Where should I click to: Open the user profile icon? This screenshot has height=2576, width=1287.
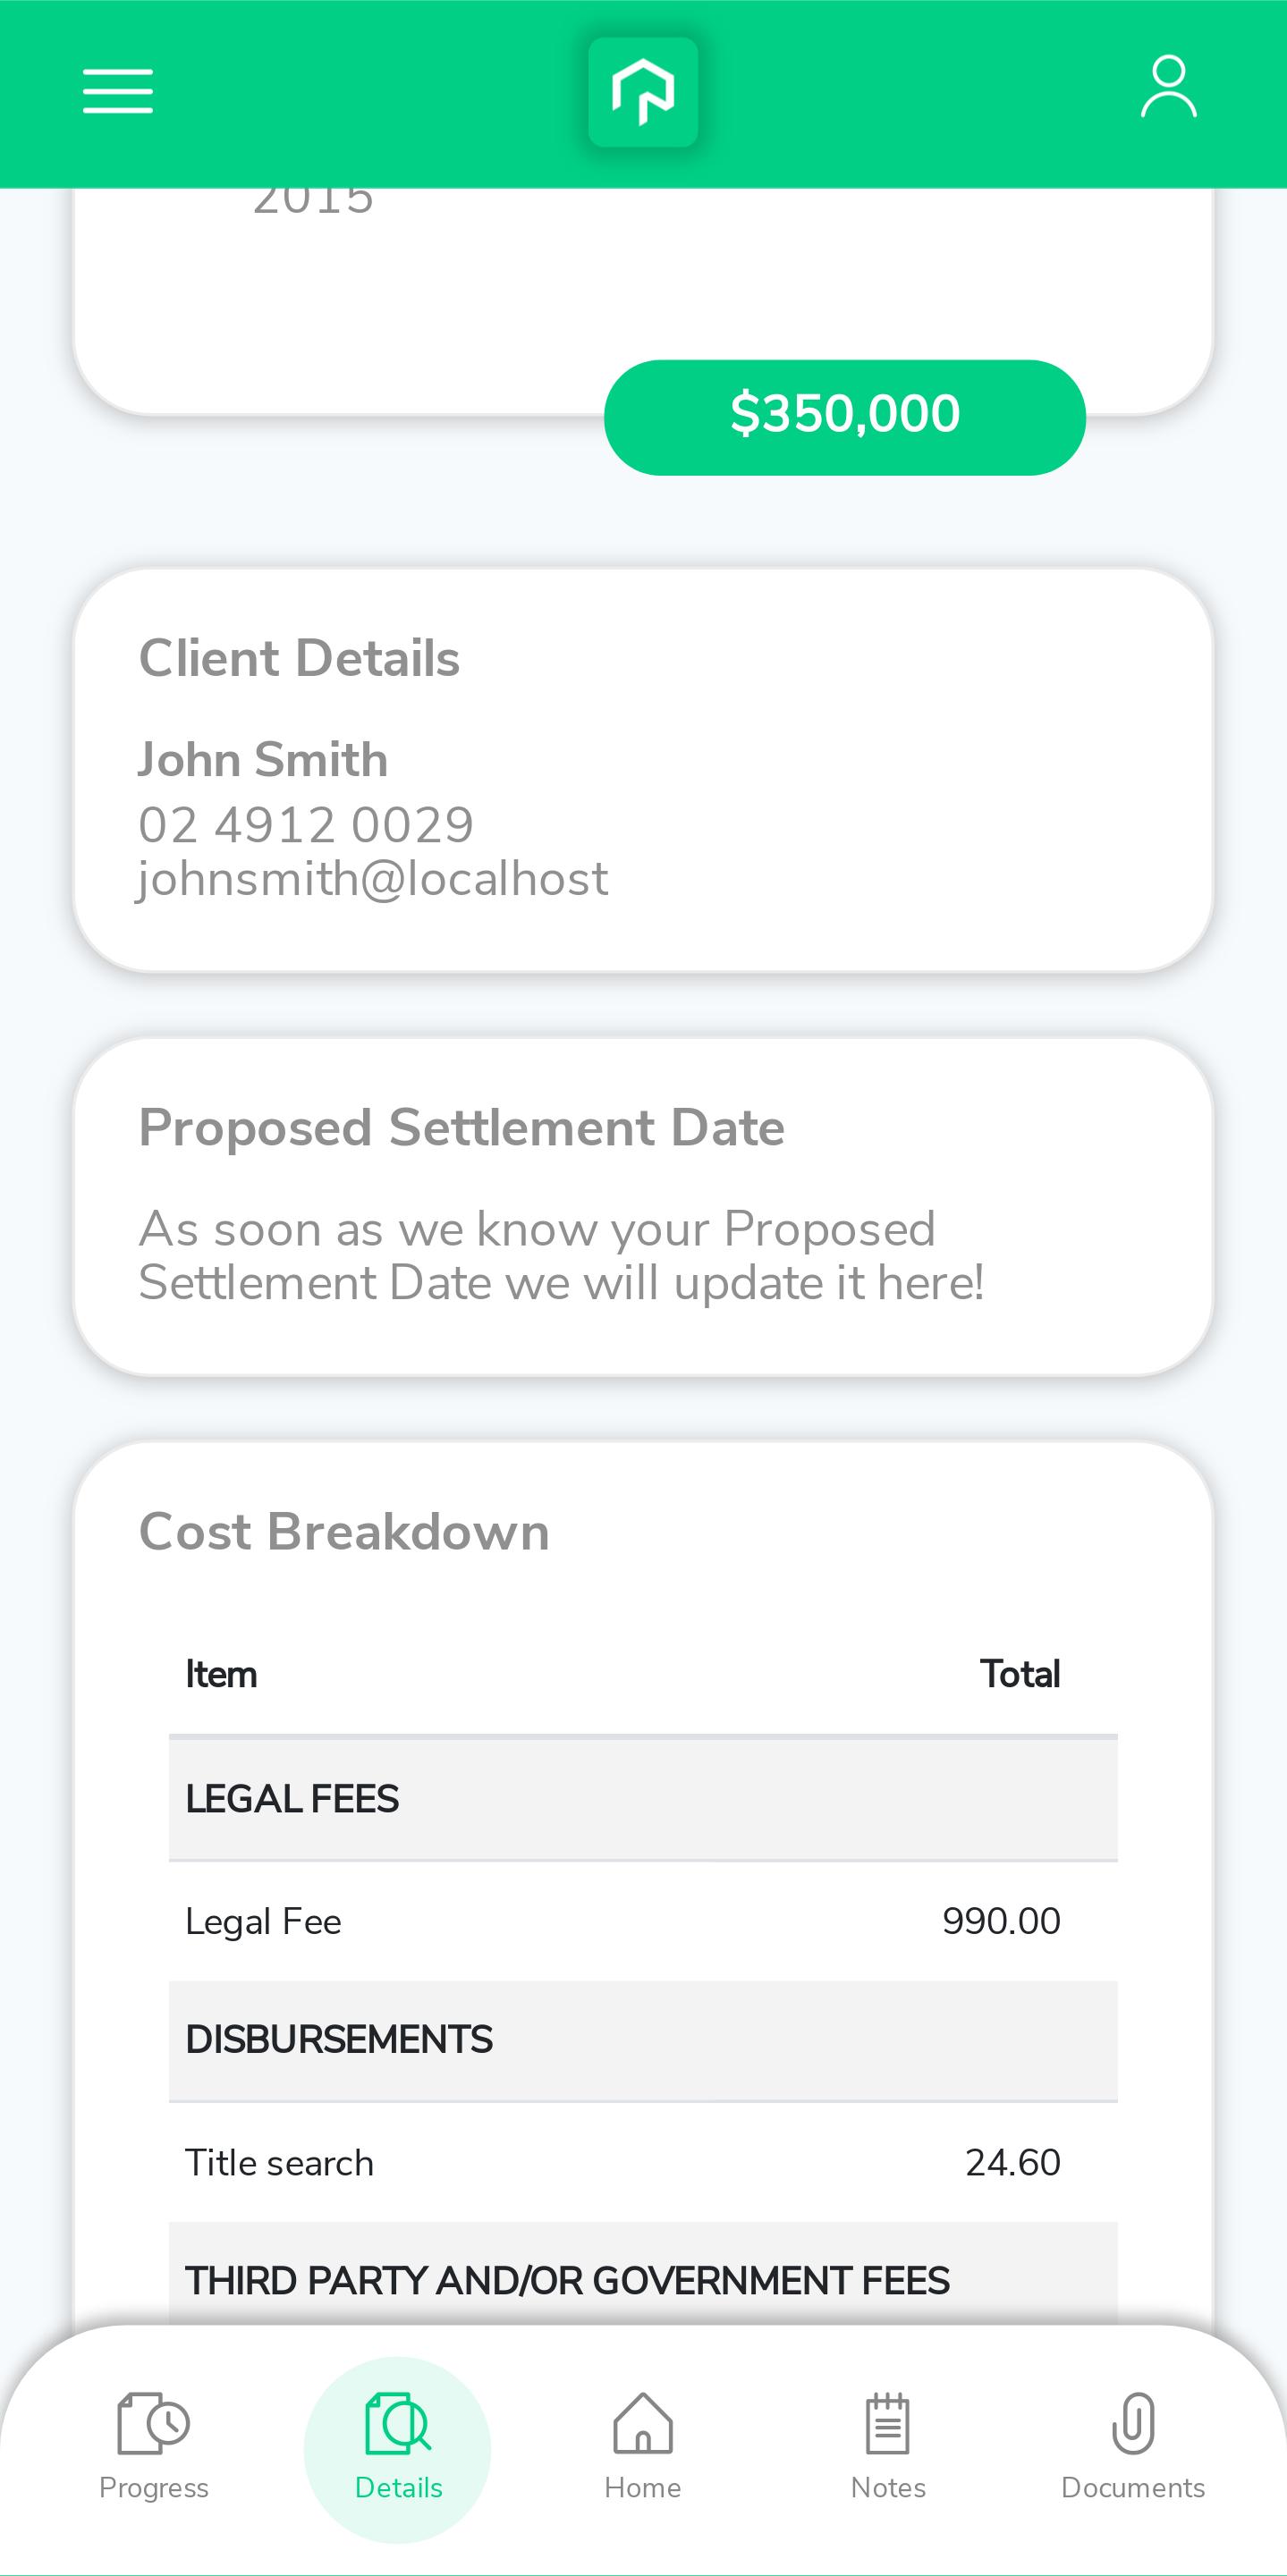pyautogui.click(x=1169, y=87)
